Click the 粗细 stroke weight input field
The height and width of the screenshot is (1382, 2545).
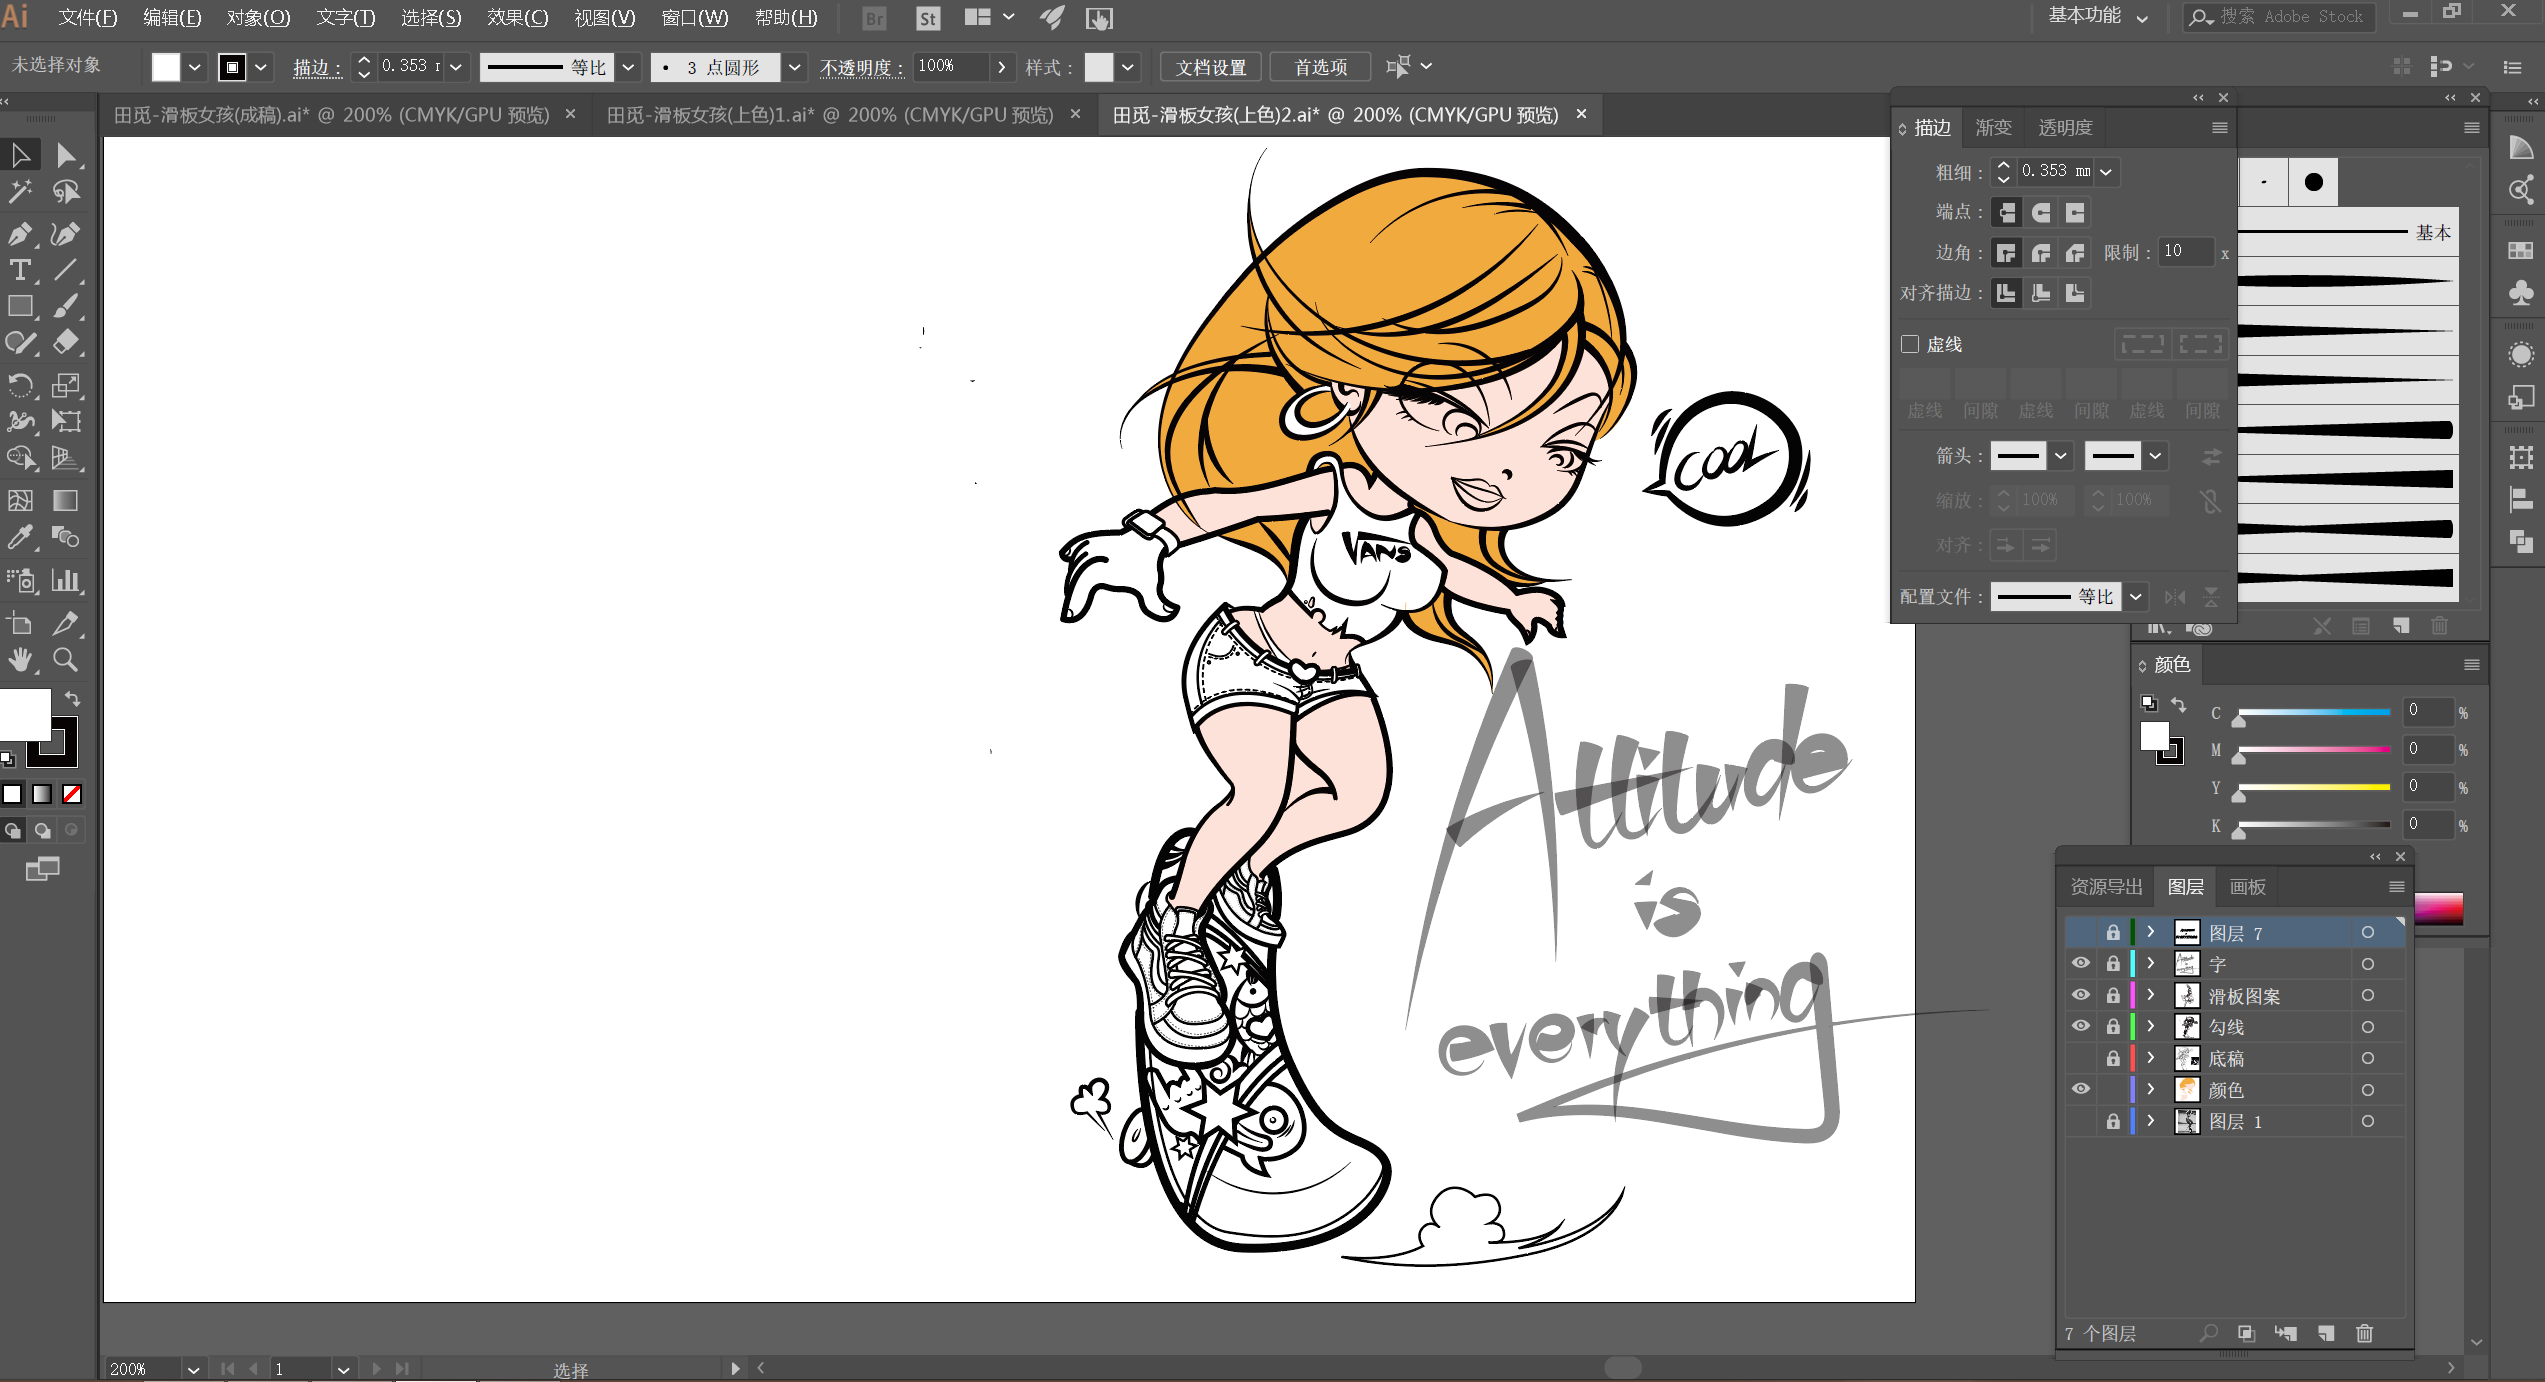[2054, 172]
